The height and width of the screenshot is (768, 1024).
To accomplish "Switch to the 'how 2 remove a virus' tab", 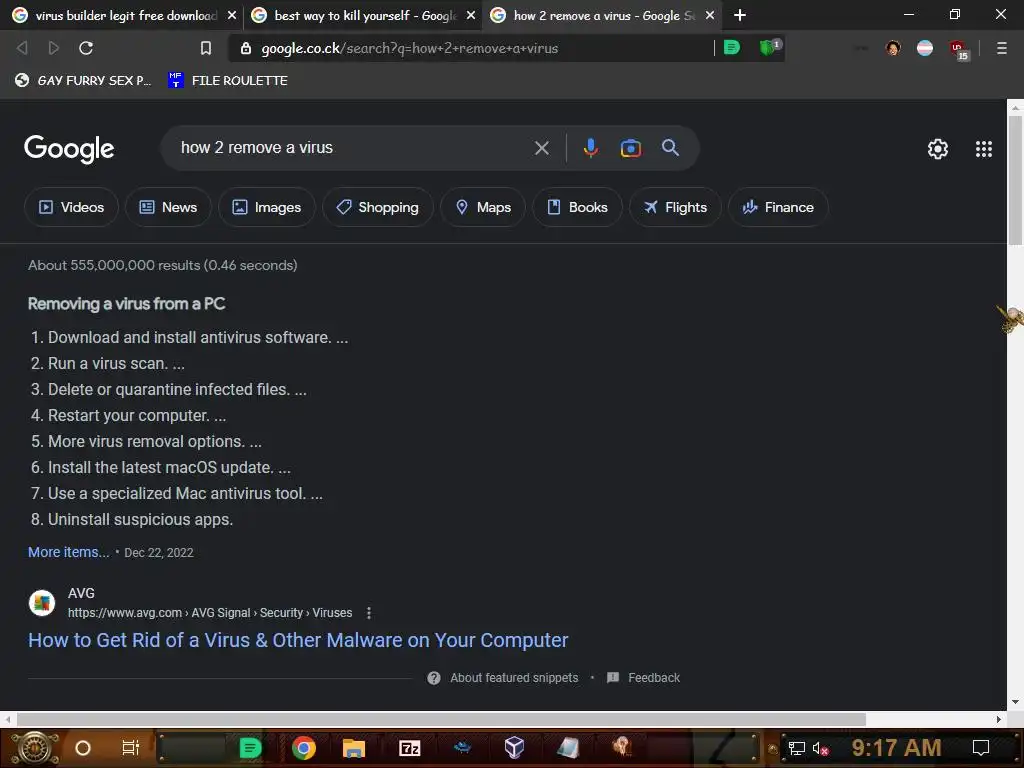I will [x=601, y=15].
